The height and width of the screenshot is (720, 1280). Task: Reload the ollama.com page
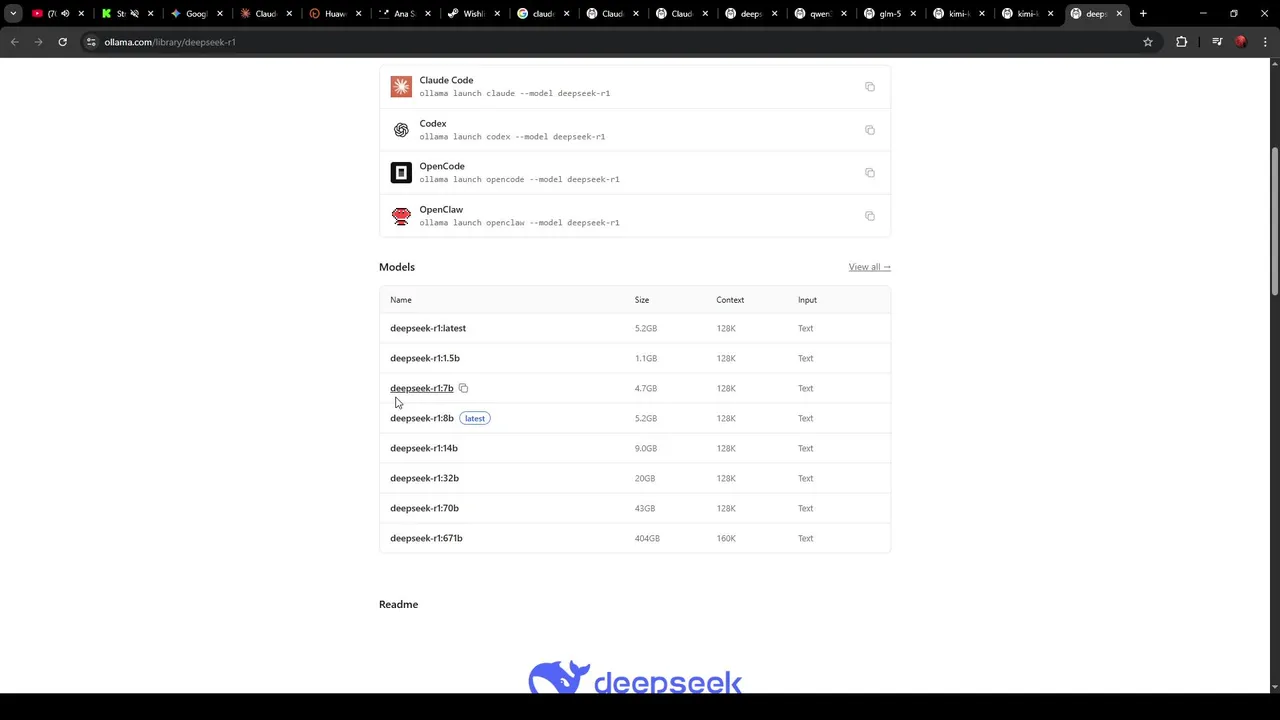[x=62, y=42]
